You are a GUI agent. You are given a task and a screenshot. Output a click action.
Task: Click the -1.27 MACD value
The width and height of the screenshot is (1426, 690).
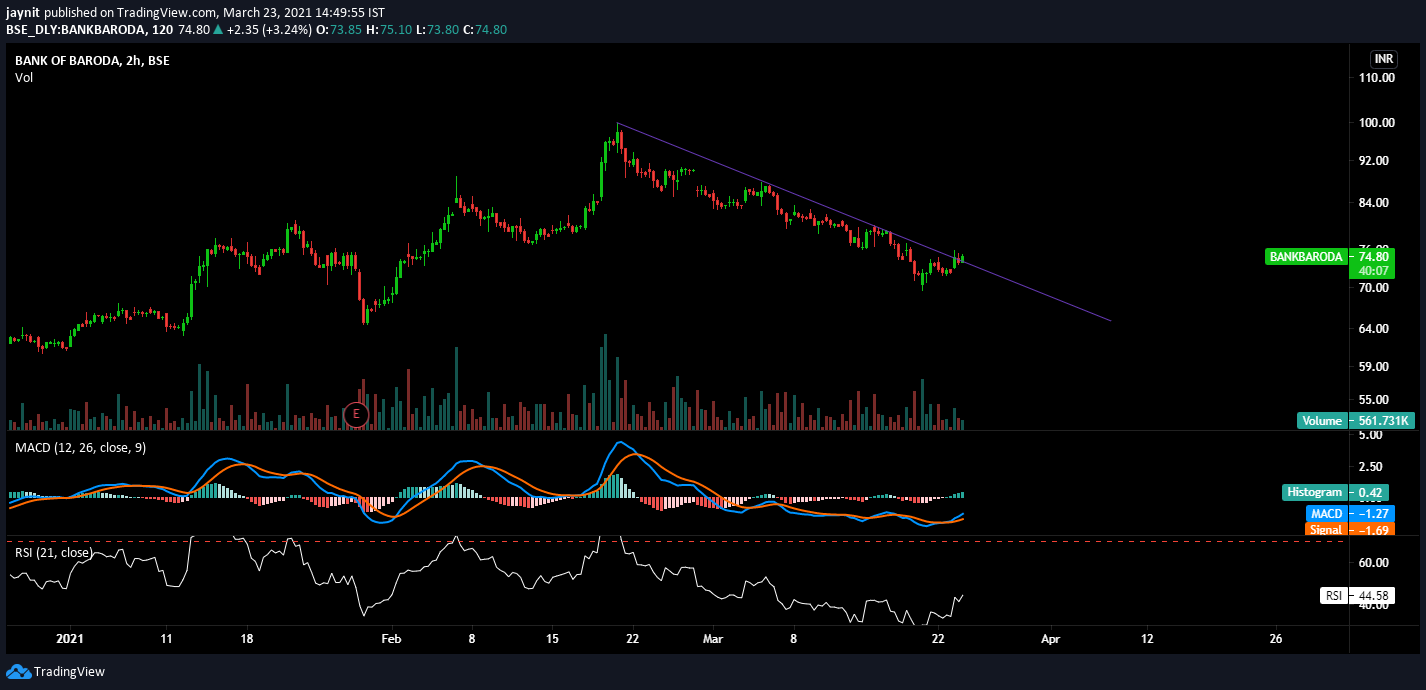click(x=1370, y=514)
